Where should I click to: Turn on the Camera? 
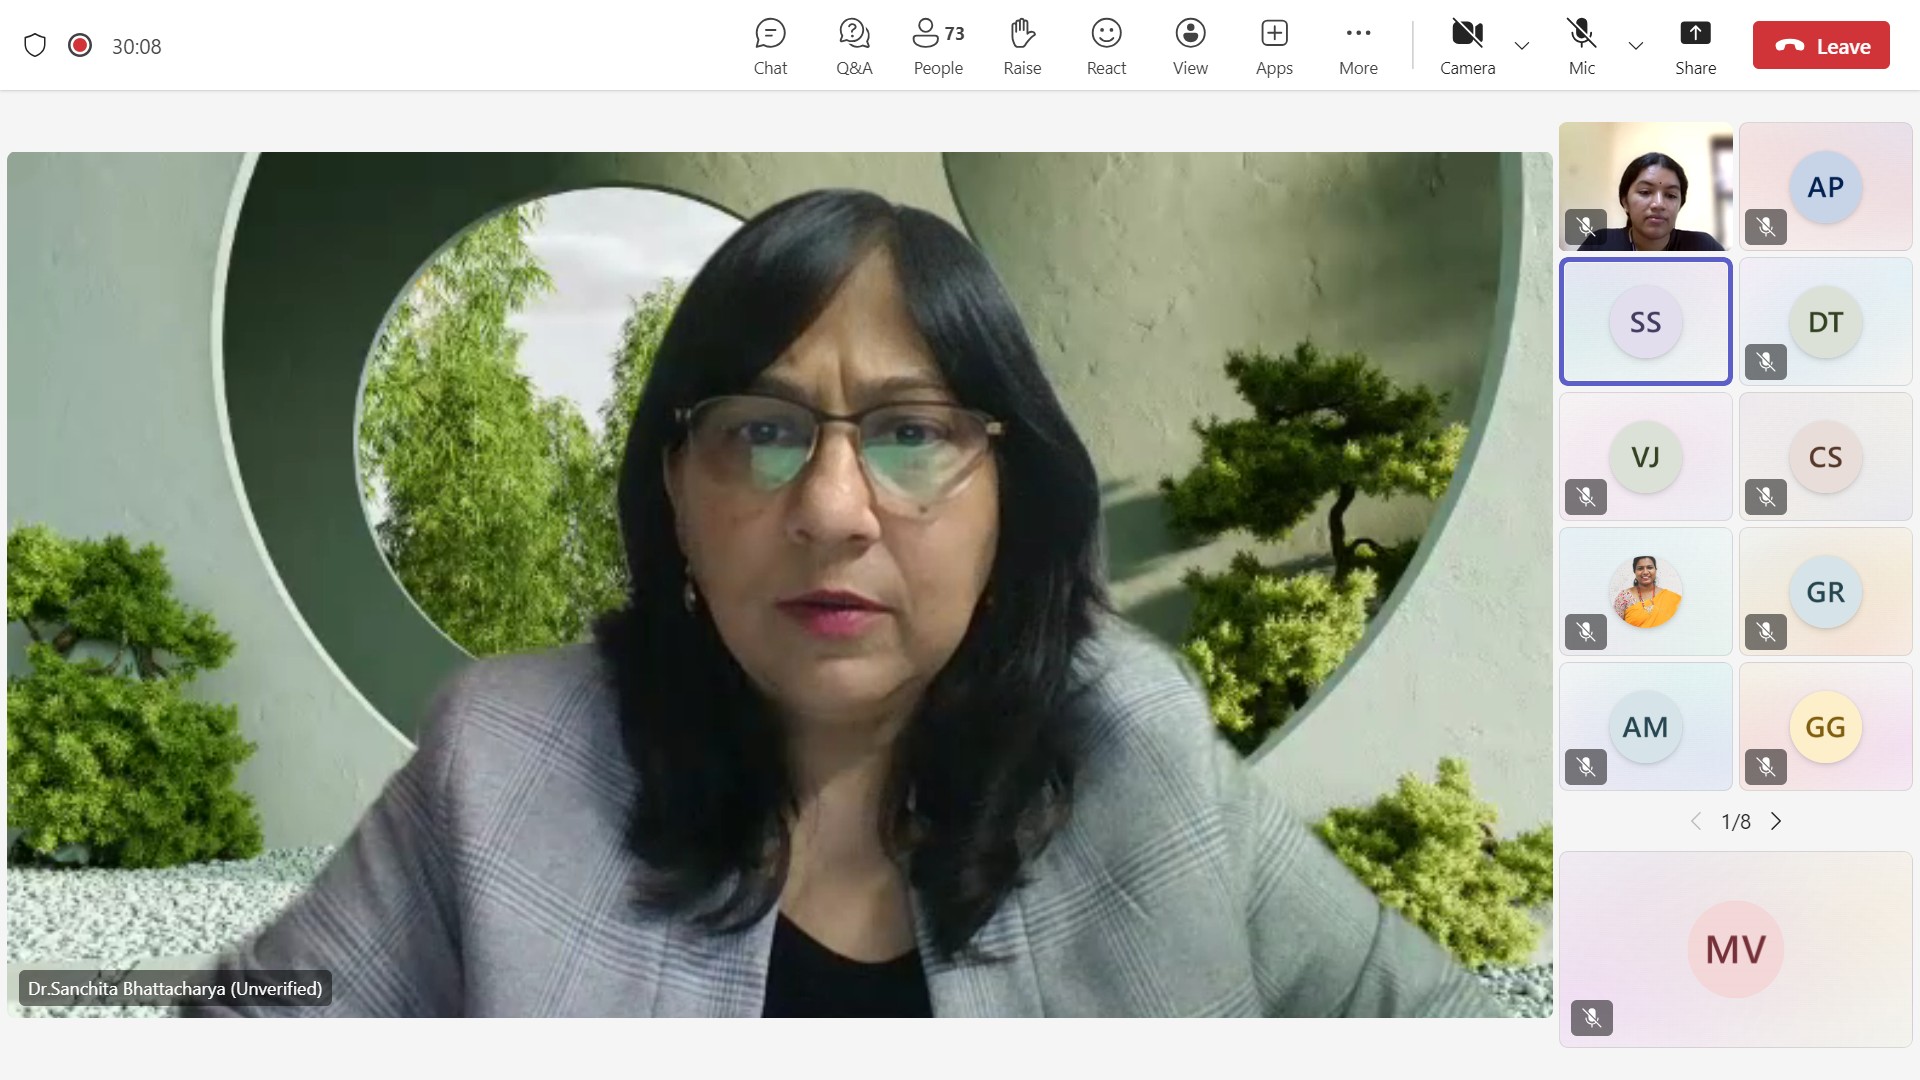1467,46
